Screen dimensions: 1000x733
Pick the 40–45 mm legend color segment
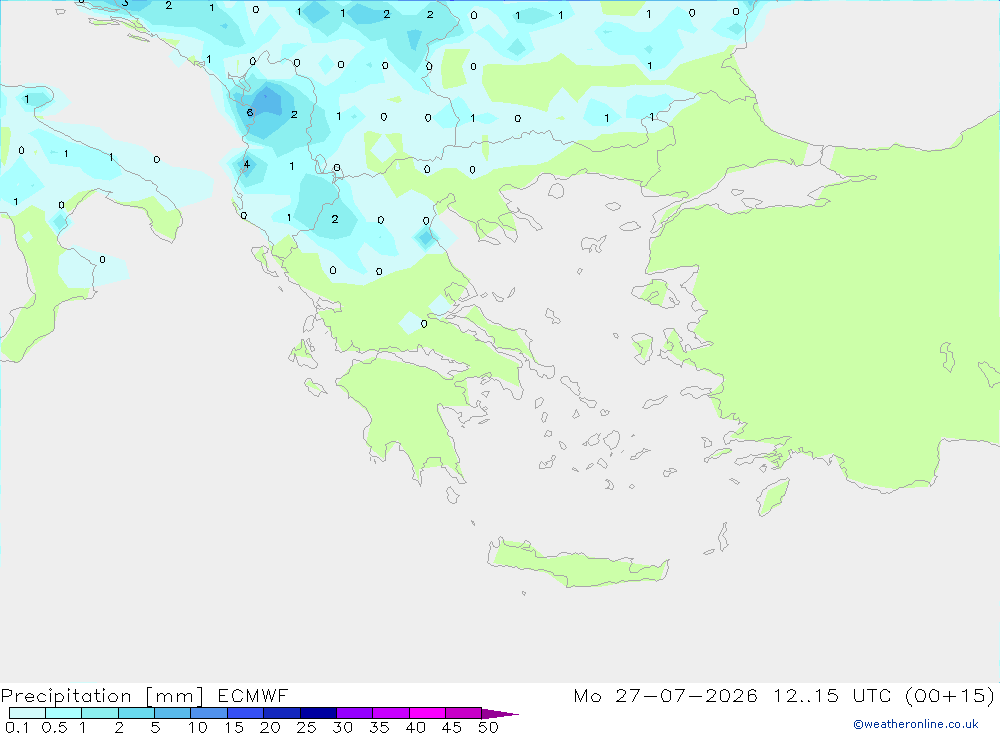(x=427, y=713)
